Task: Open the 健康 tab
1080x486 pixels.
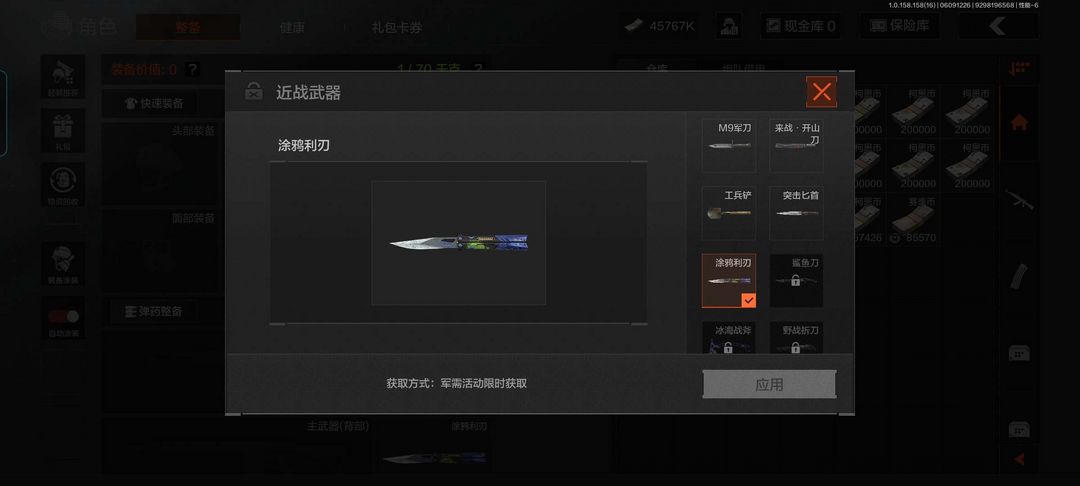Action: click(292, 28)
